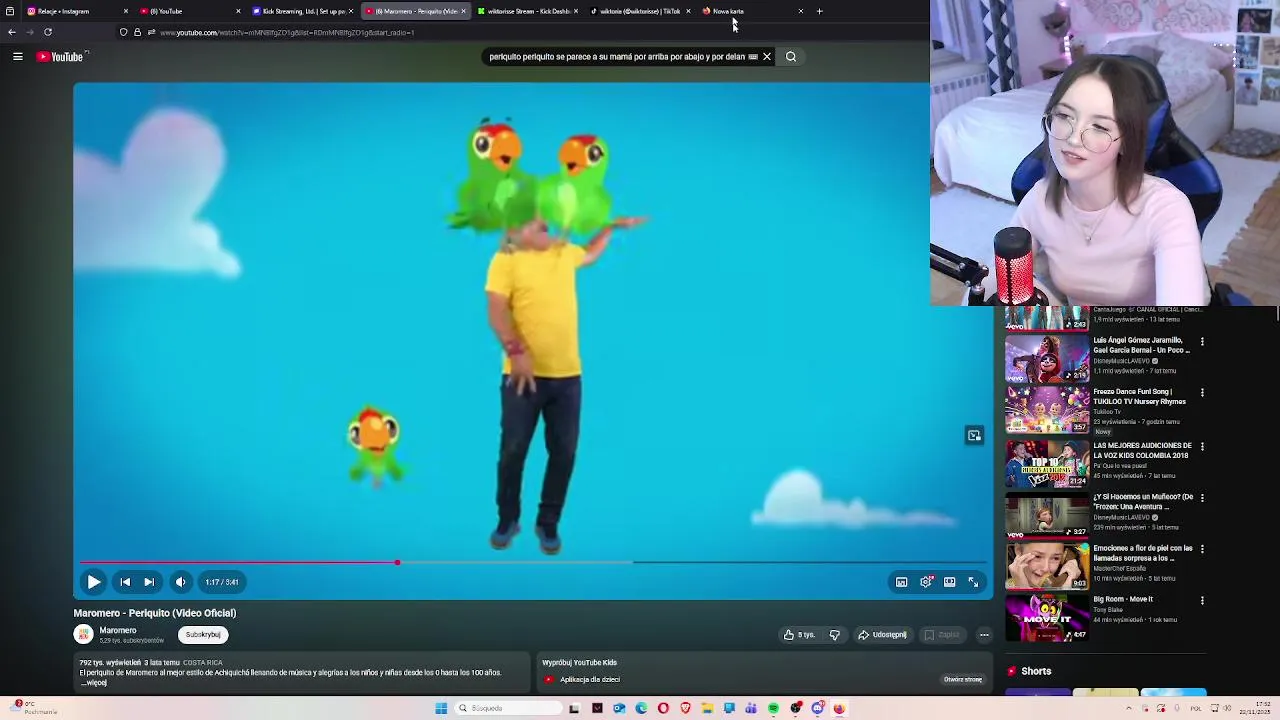Open options for Big Room - Move It
Image resolution: width=1280 pixels, height=720 pixels.
click(x=1202, y=601)
